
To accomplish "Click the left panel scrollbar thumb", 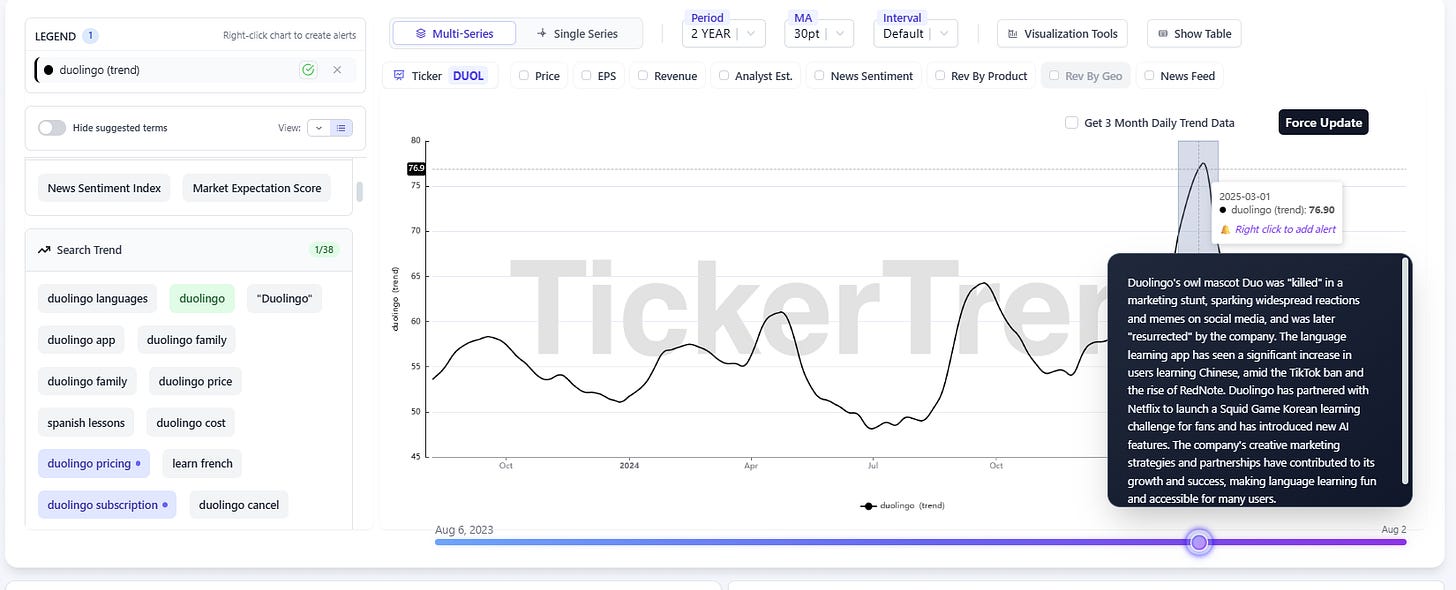I will (359, 191).
